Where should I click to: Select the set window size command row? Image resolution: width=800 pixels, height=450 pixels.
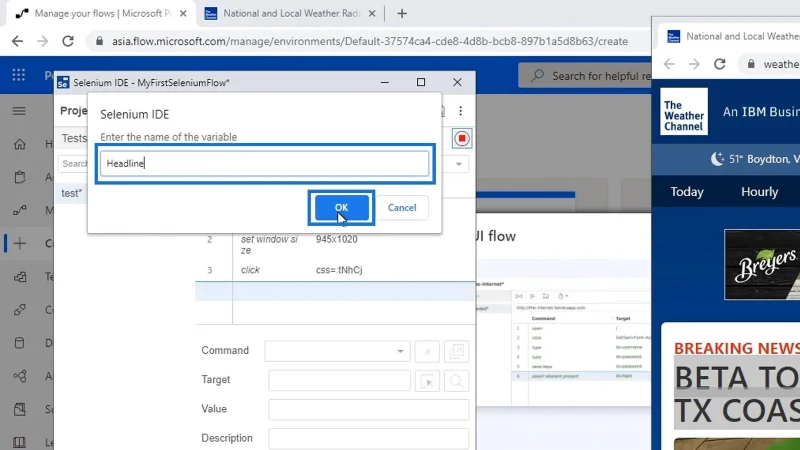coord(335,245)
